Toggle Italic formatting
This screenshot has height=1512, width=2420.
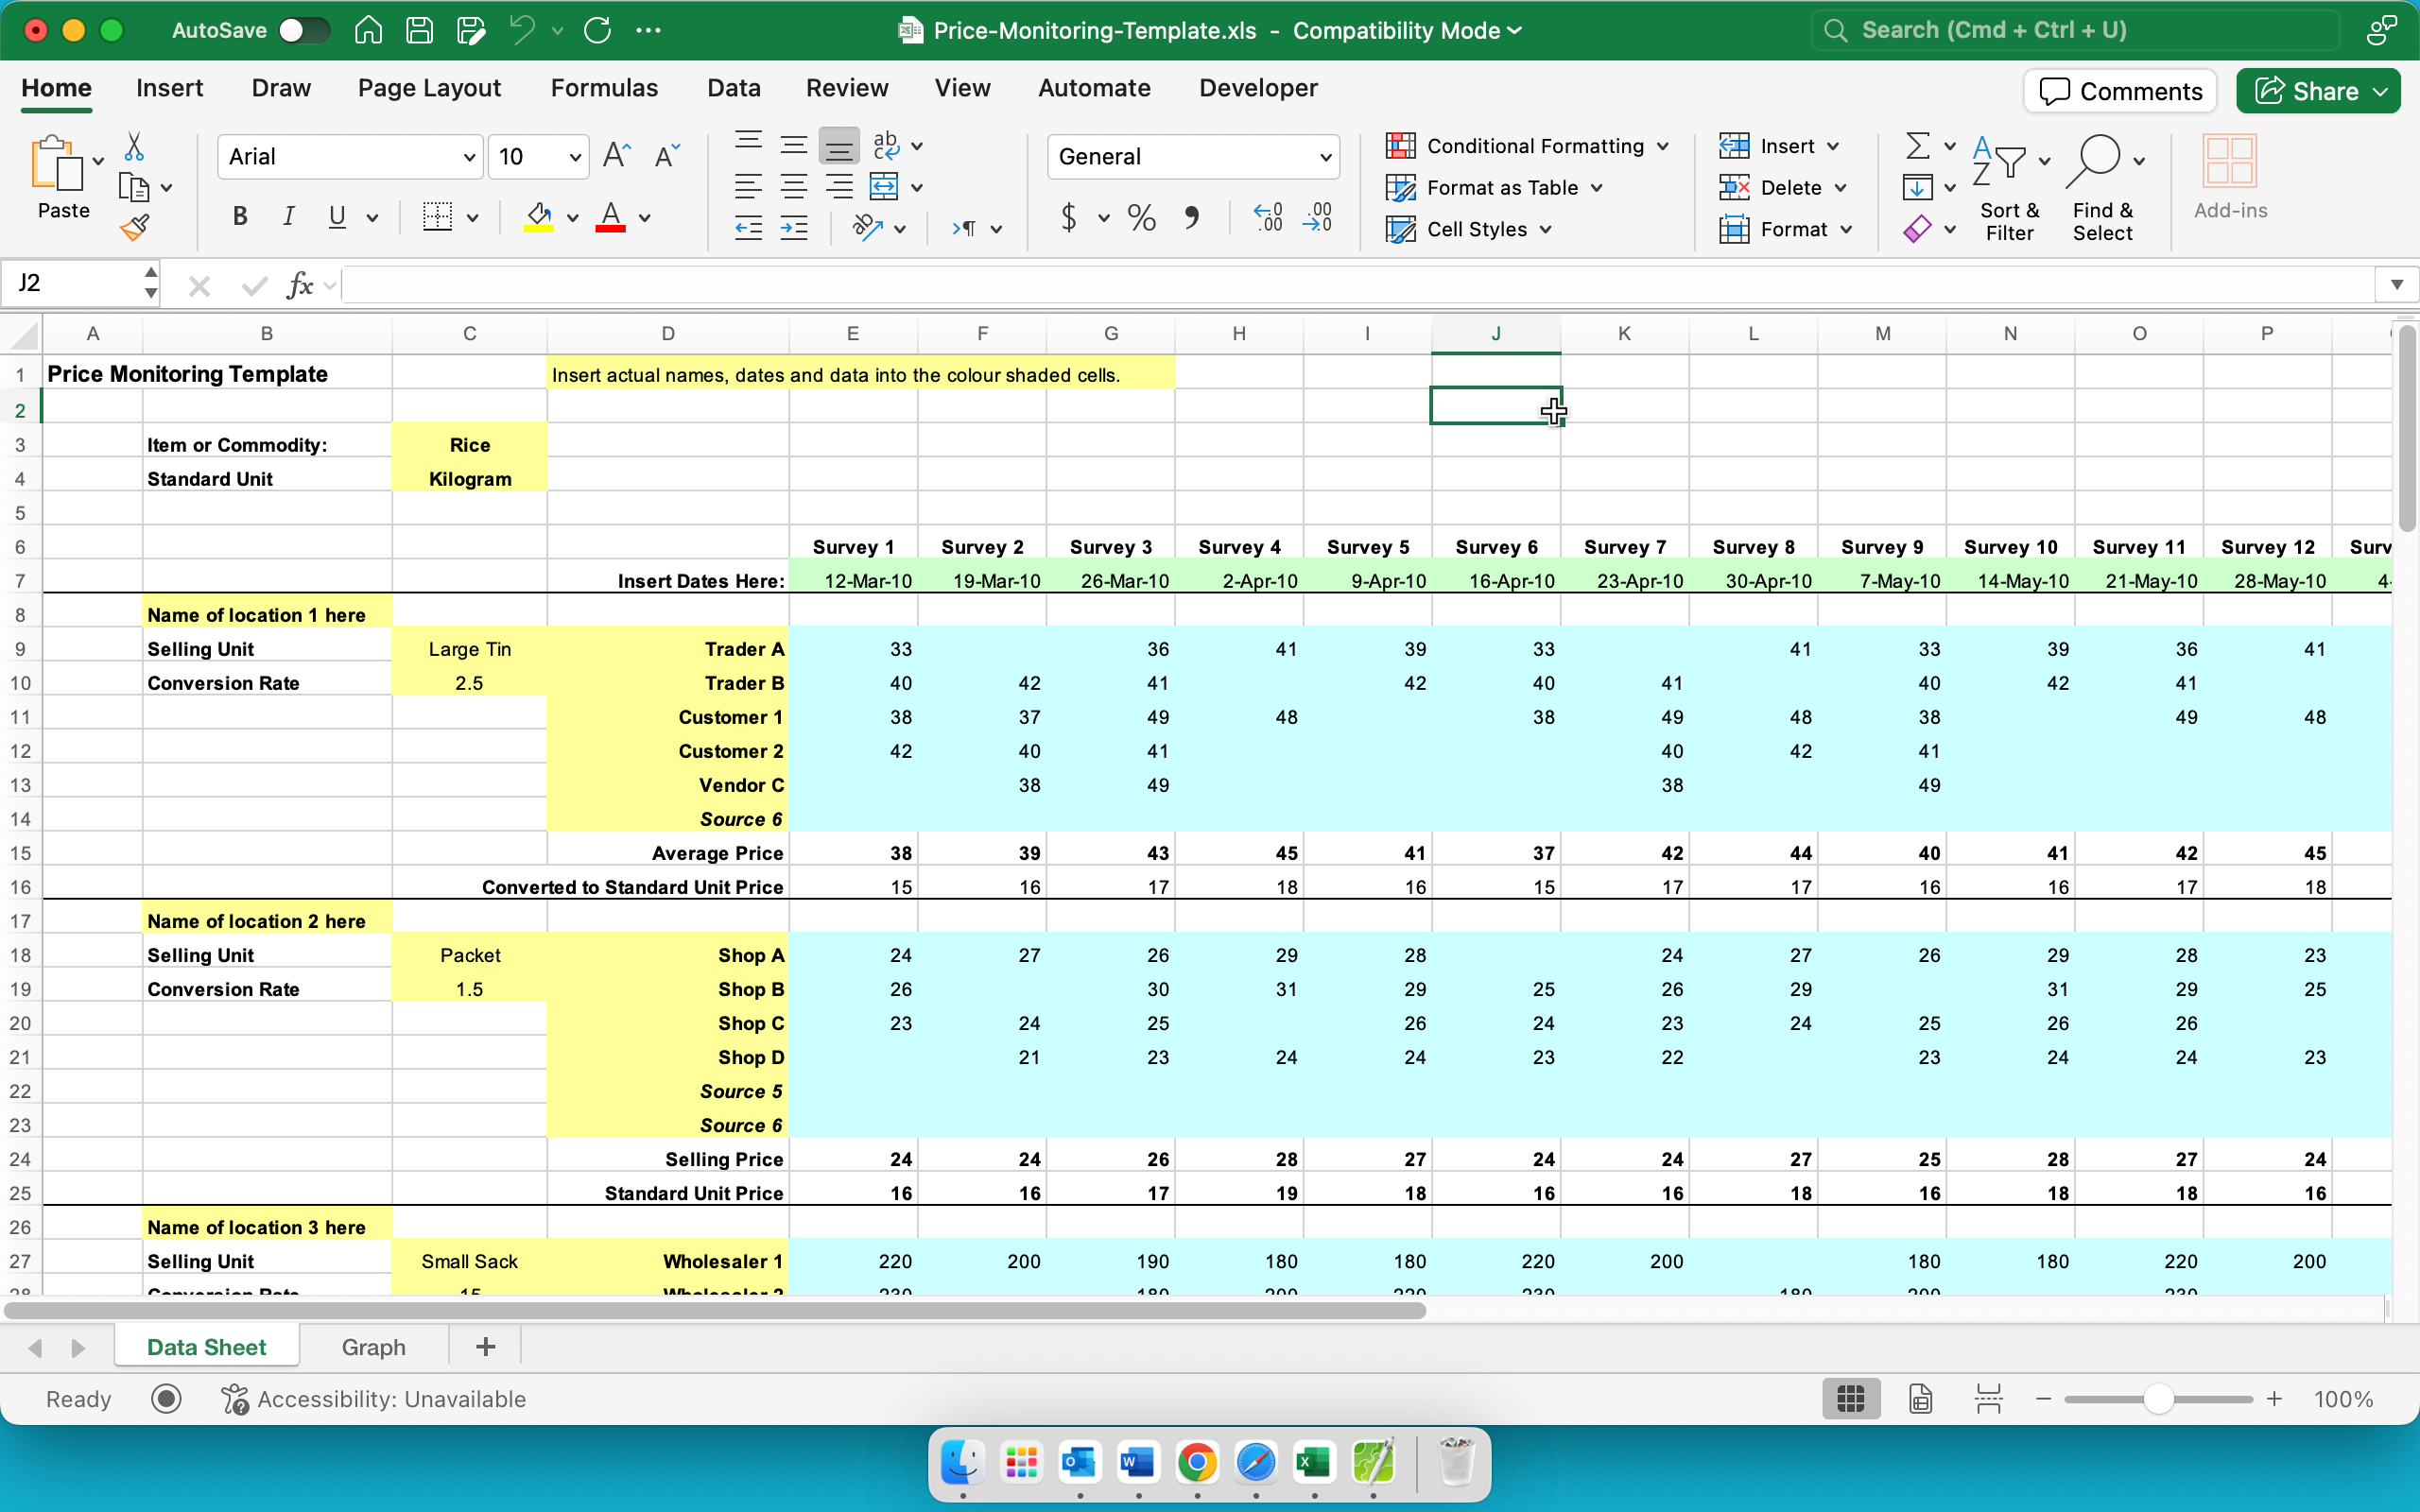tap(289, 217)
